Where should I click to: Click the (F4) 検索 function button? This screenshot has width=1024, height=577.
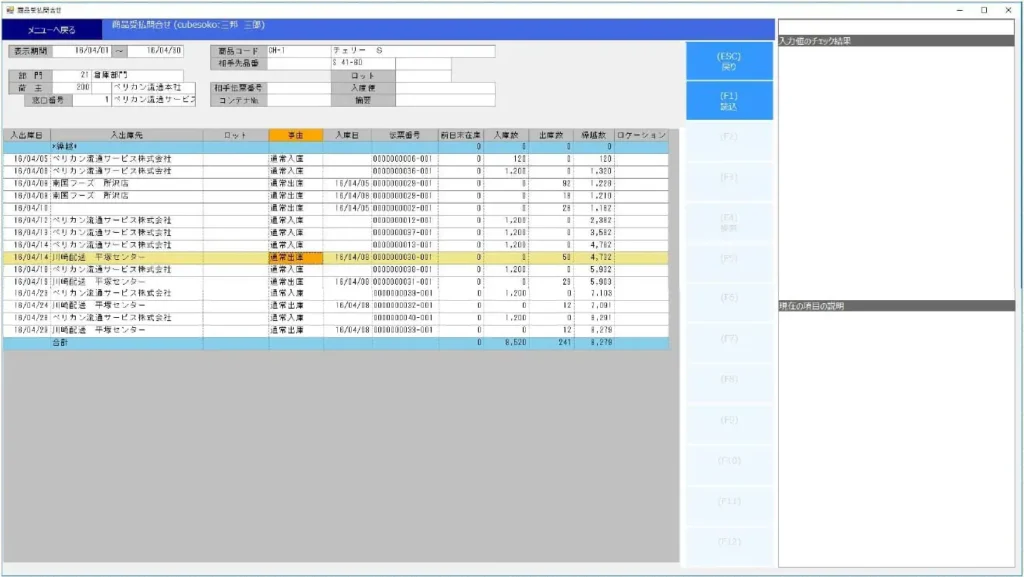(x=728, y=222)
